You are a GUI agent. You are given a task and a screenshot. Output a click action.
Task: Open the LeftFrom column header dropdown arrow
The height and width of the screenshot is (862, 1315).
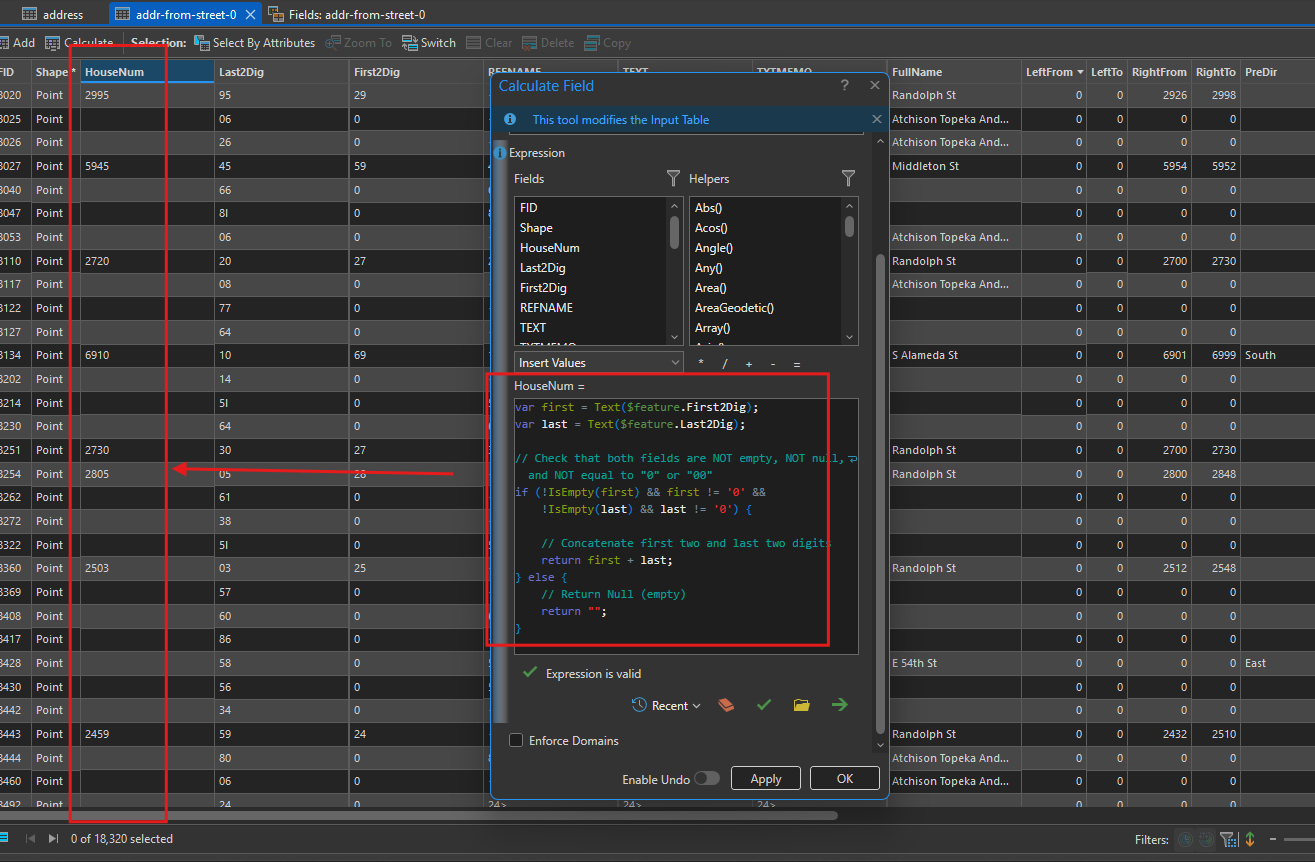tap(1080, 72)
